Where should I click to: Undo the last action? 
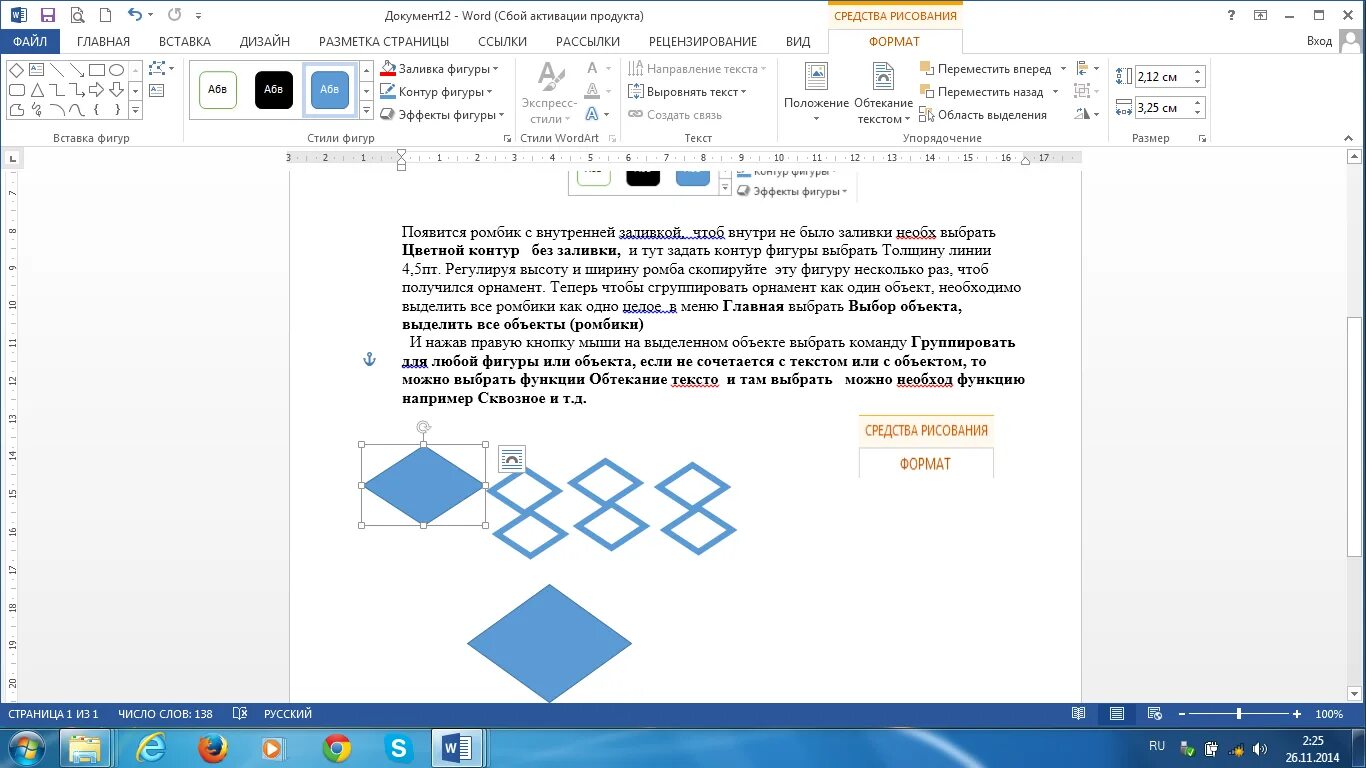pyautogui.click(x=135, y=15)
